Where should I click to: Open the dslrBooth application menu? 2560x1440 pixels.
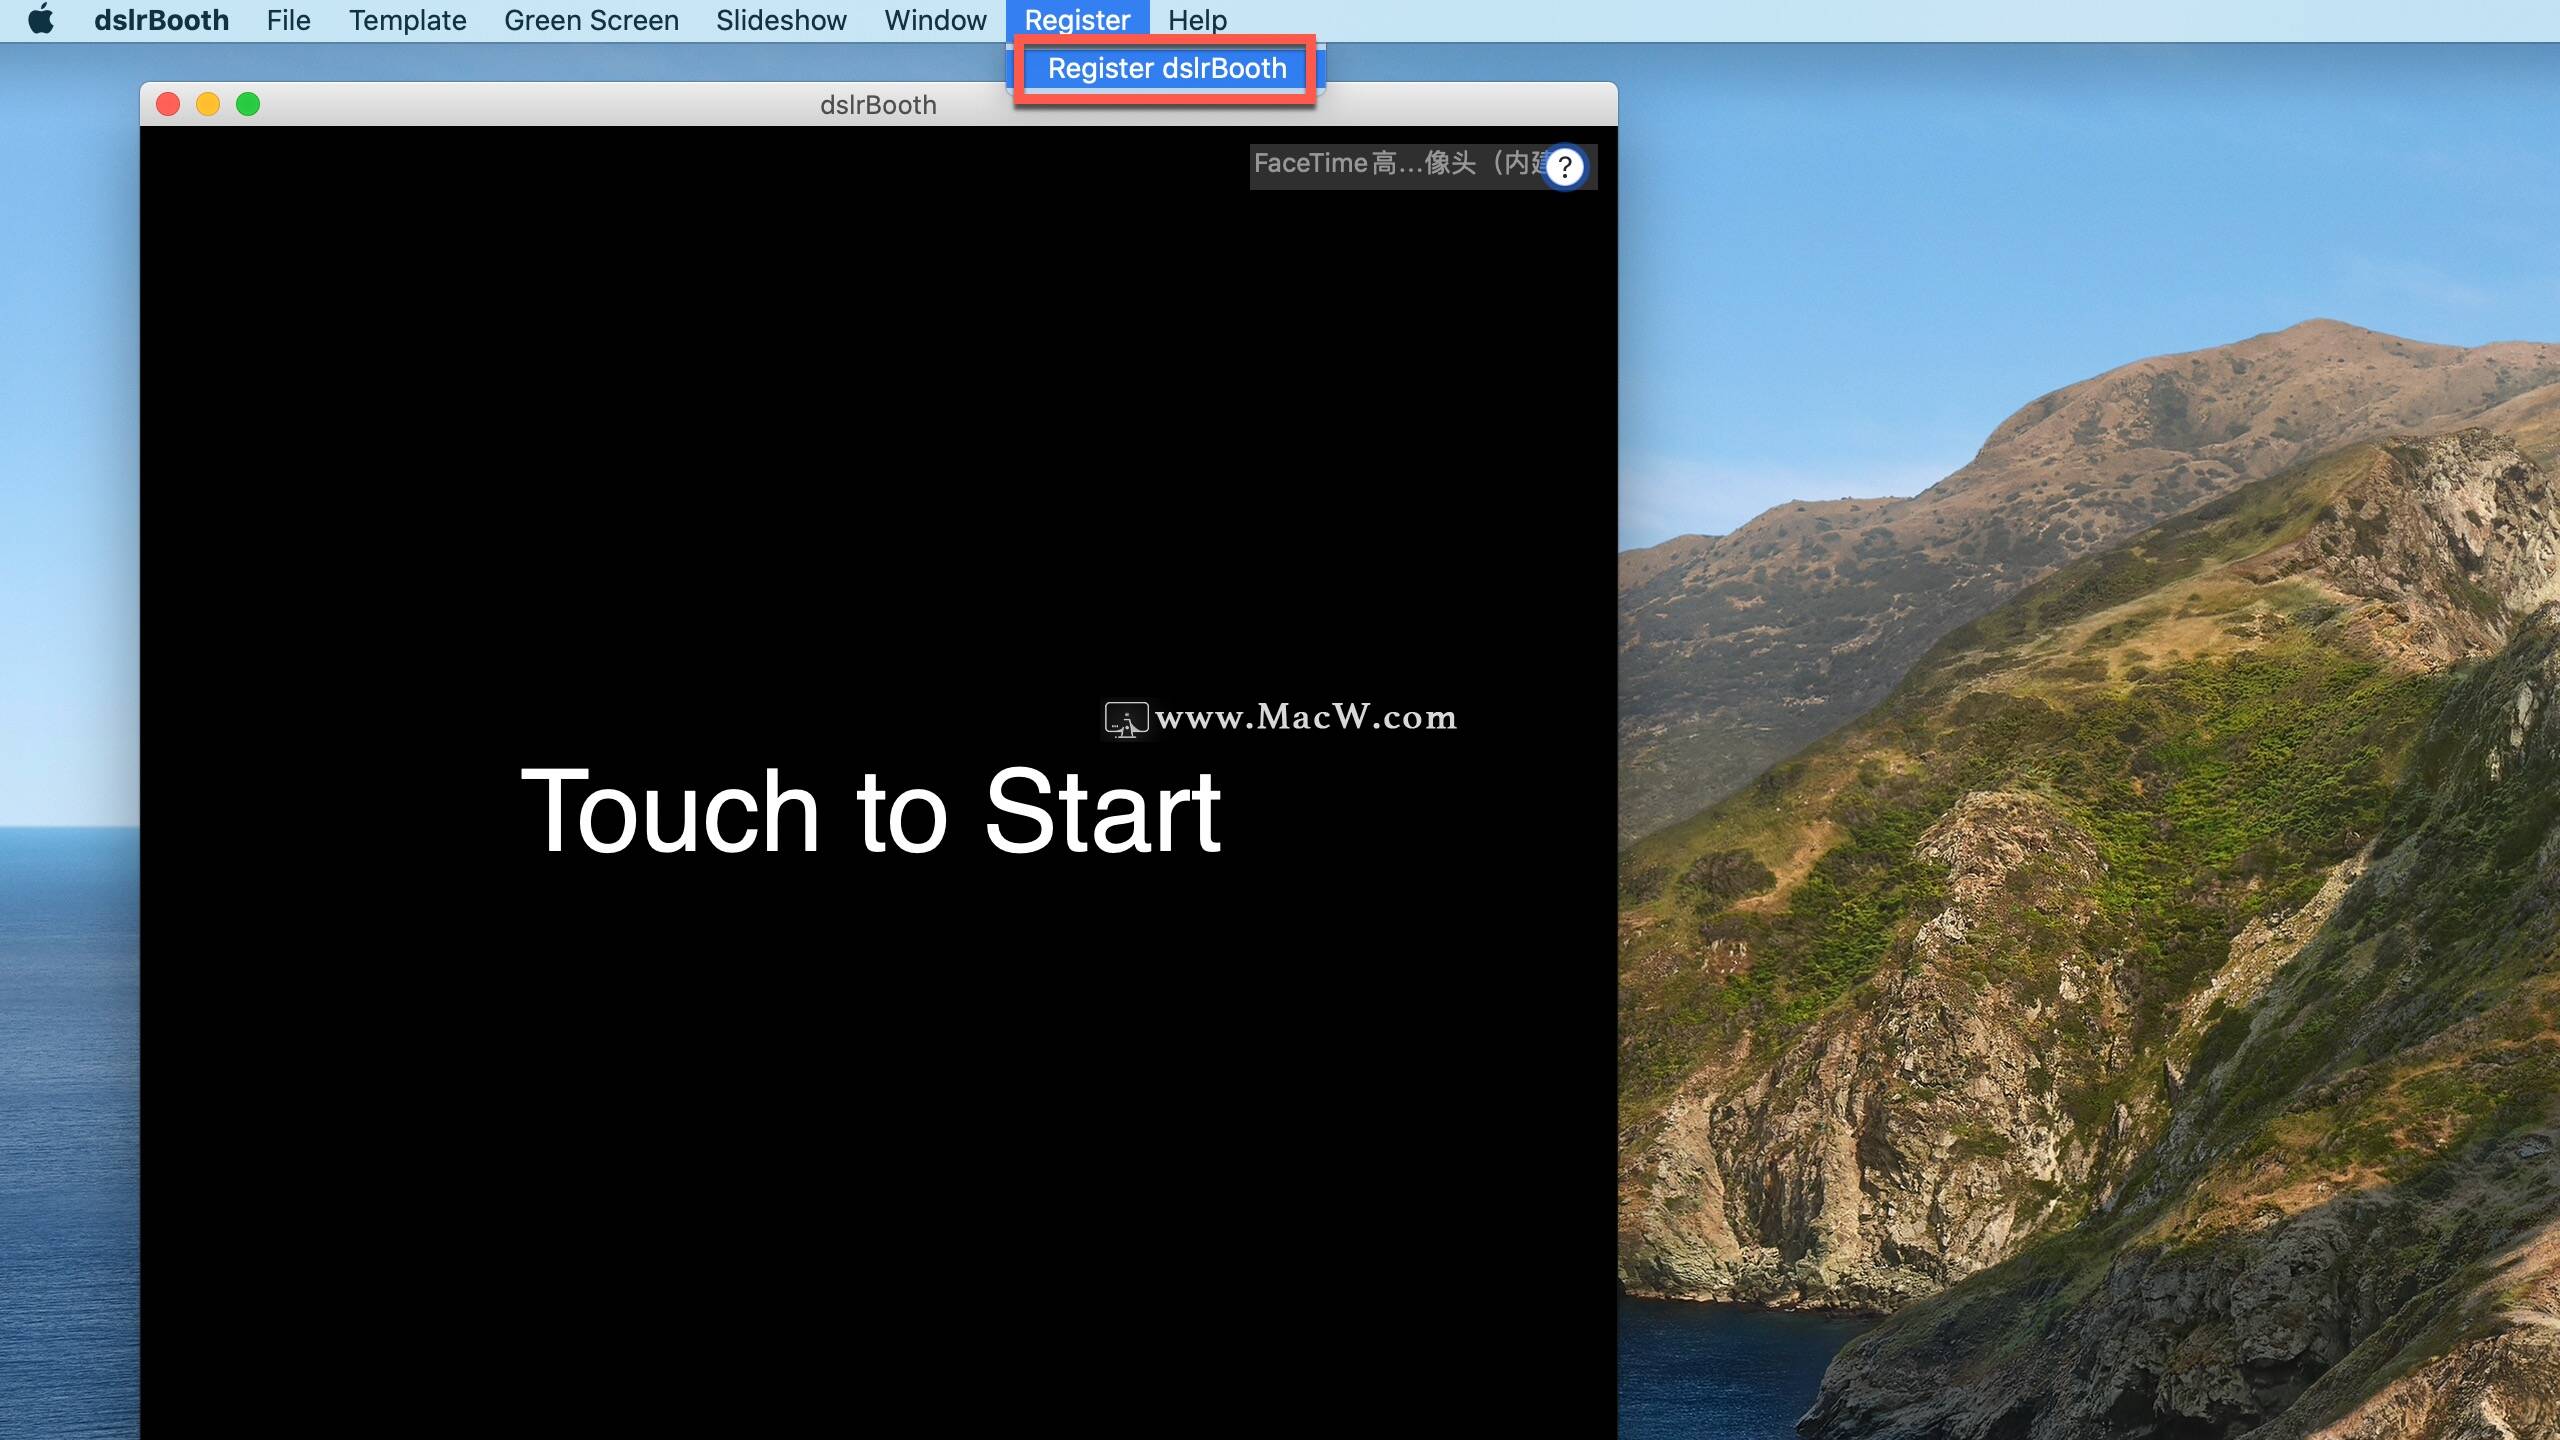coord(161,20)
